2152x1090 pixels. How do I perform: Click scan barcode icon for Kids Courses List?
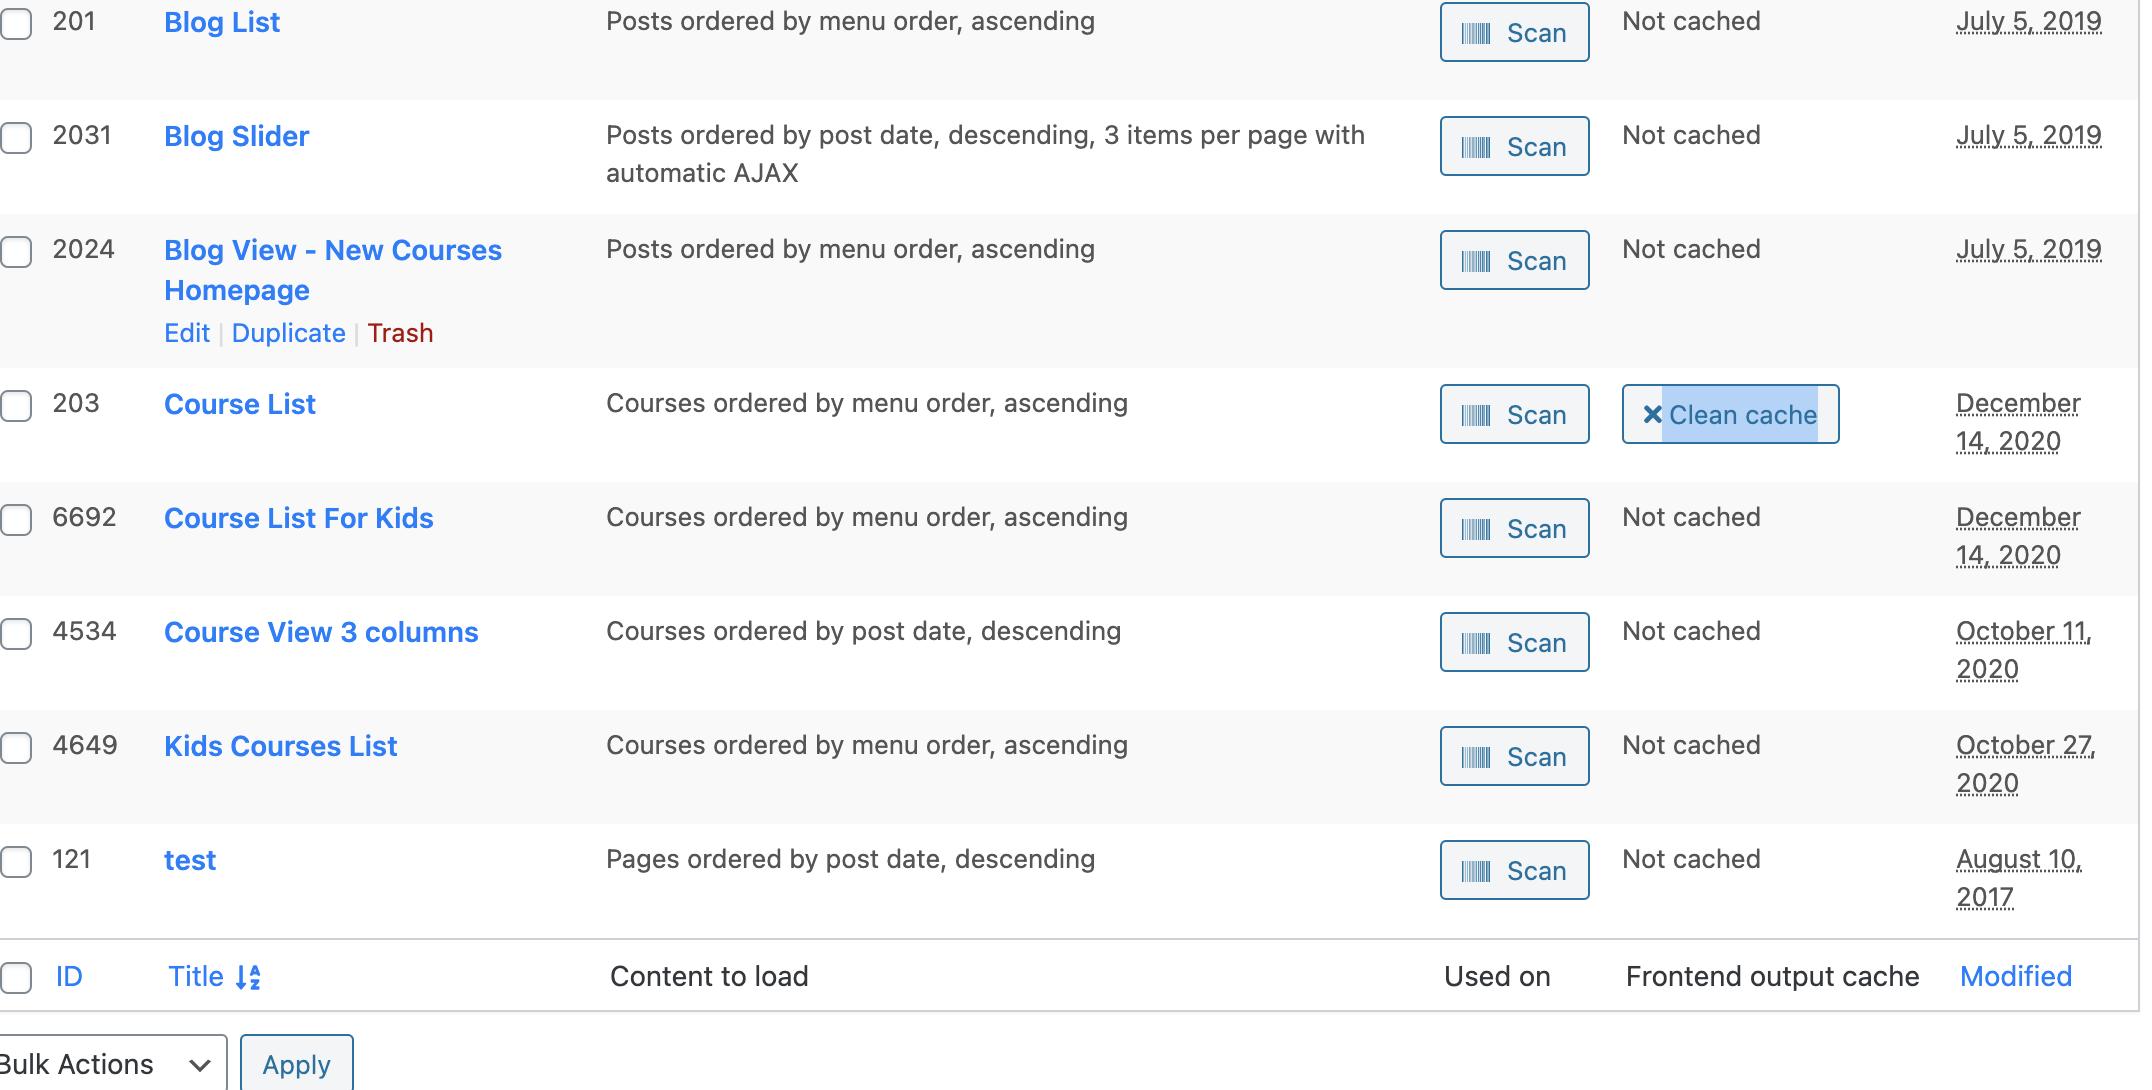(1476, 758)
